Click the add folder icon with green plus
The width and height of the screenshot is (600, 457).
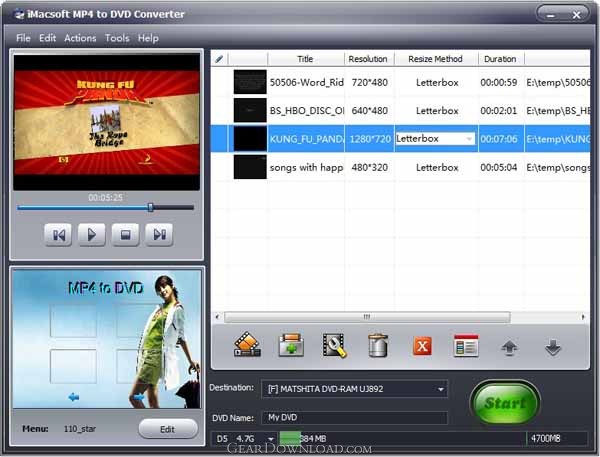click(x=292, y=345)
